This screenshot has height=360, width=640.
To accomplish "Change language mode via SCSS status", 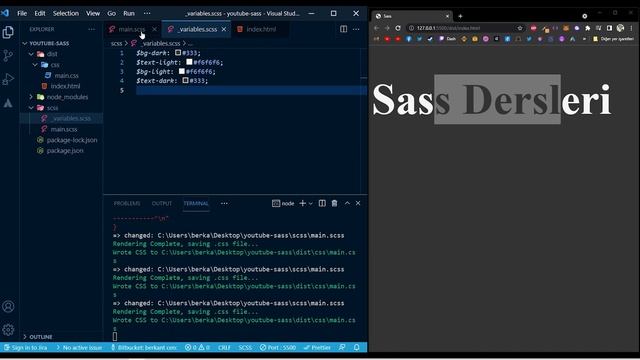I will click(245, 347).
